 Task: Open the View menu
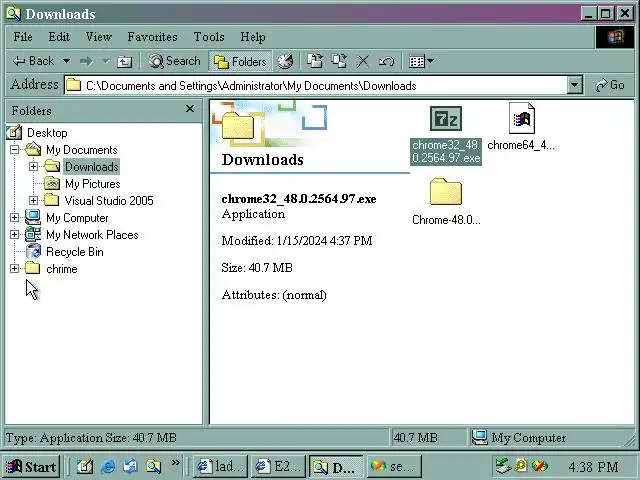pos(98,37)
